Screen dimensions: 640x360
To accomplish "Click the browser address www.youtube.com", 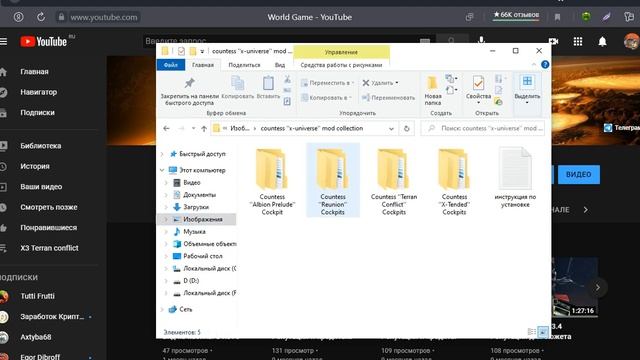I will [x=104, y=17].
